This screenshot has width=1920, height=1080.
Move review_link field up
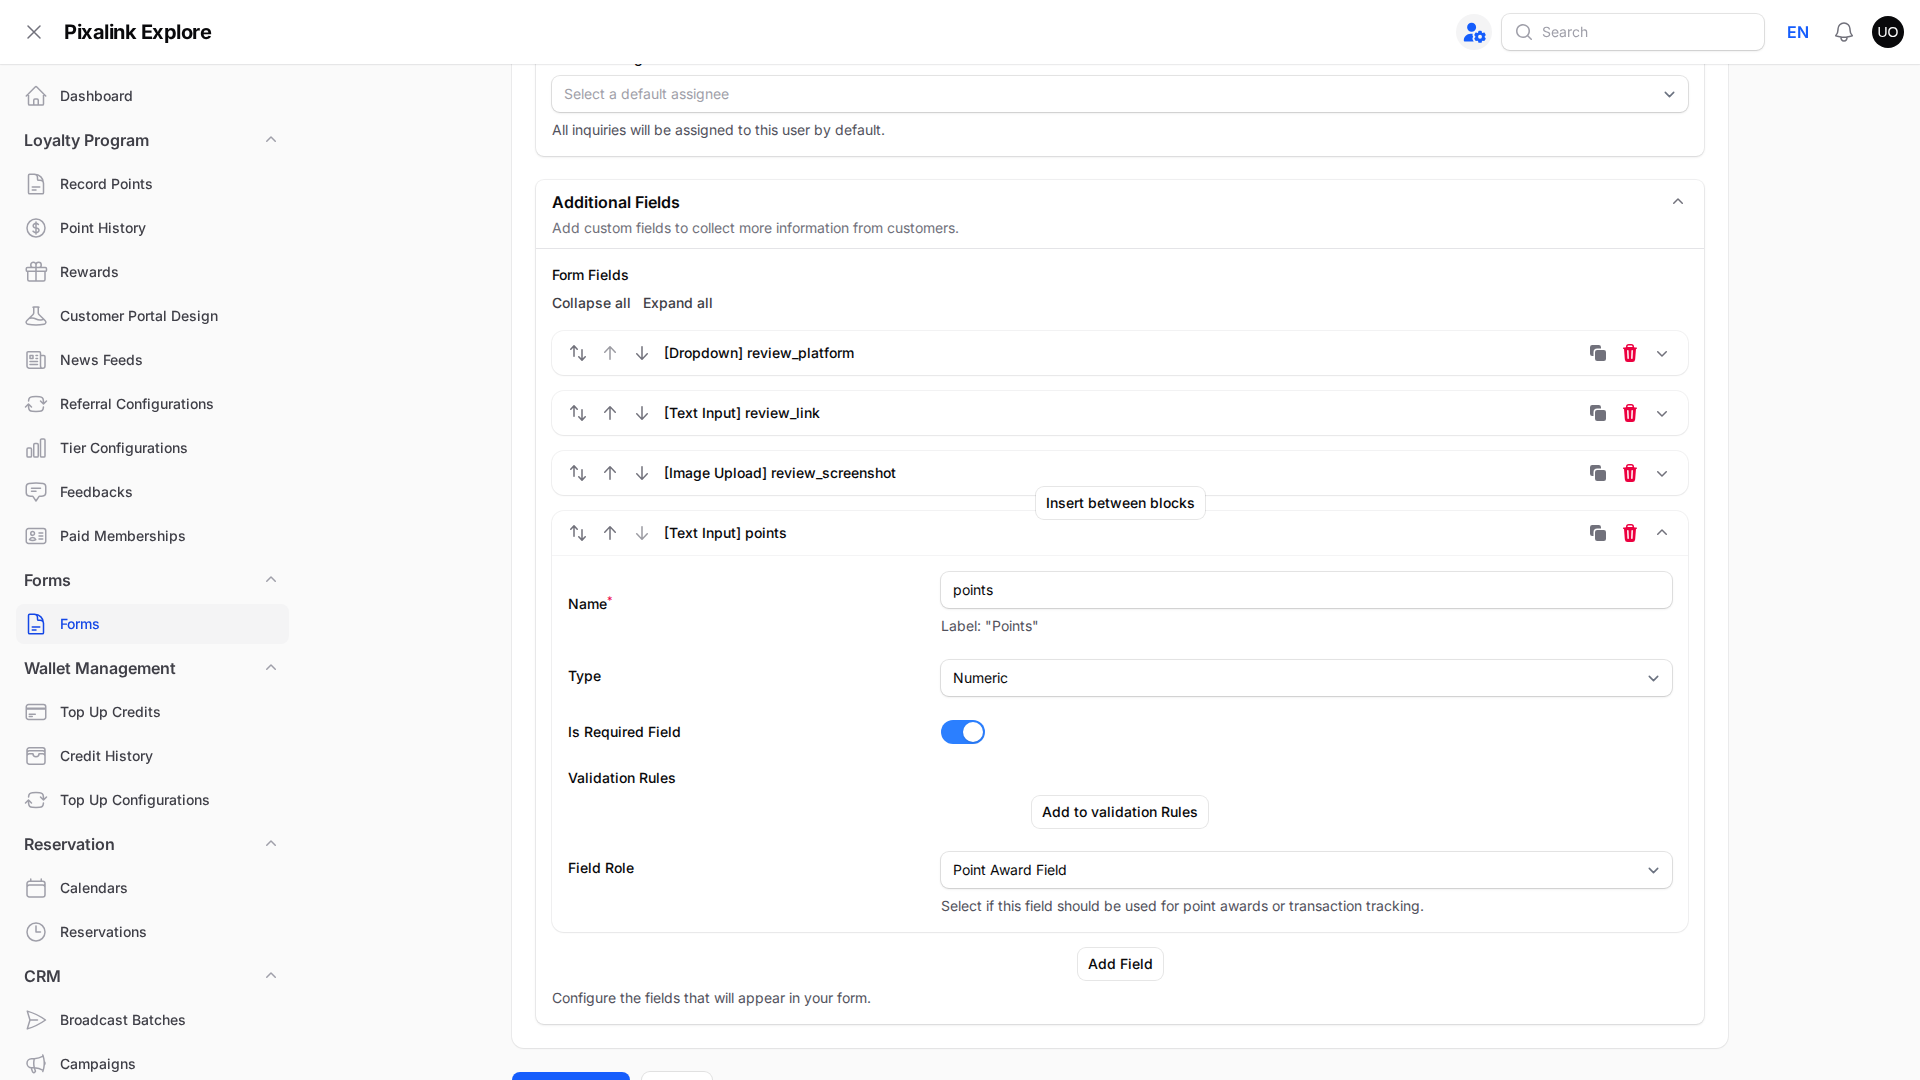tap(610, 413)
